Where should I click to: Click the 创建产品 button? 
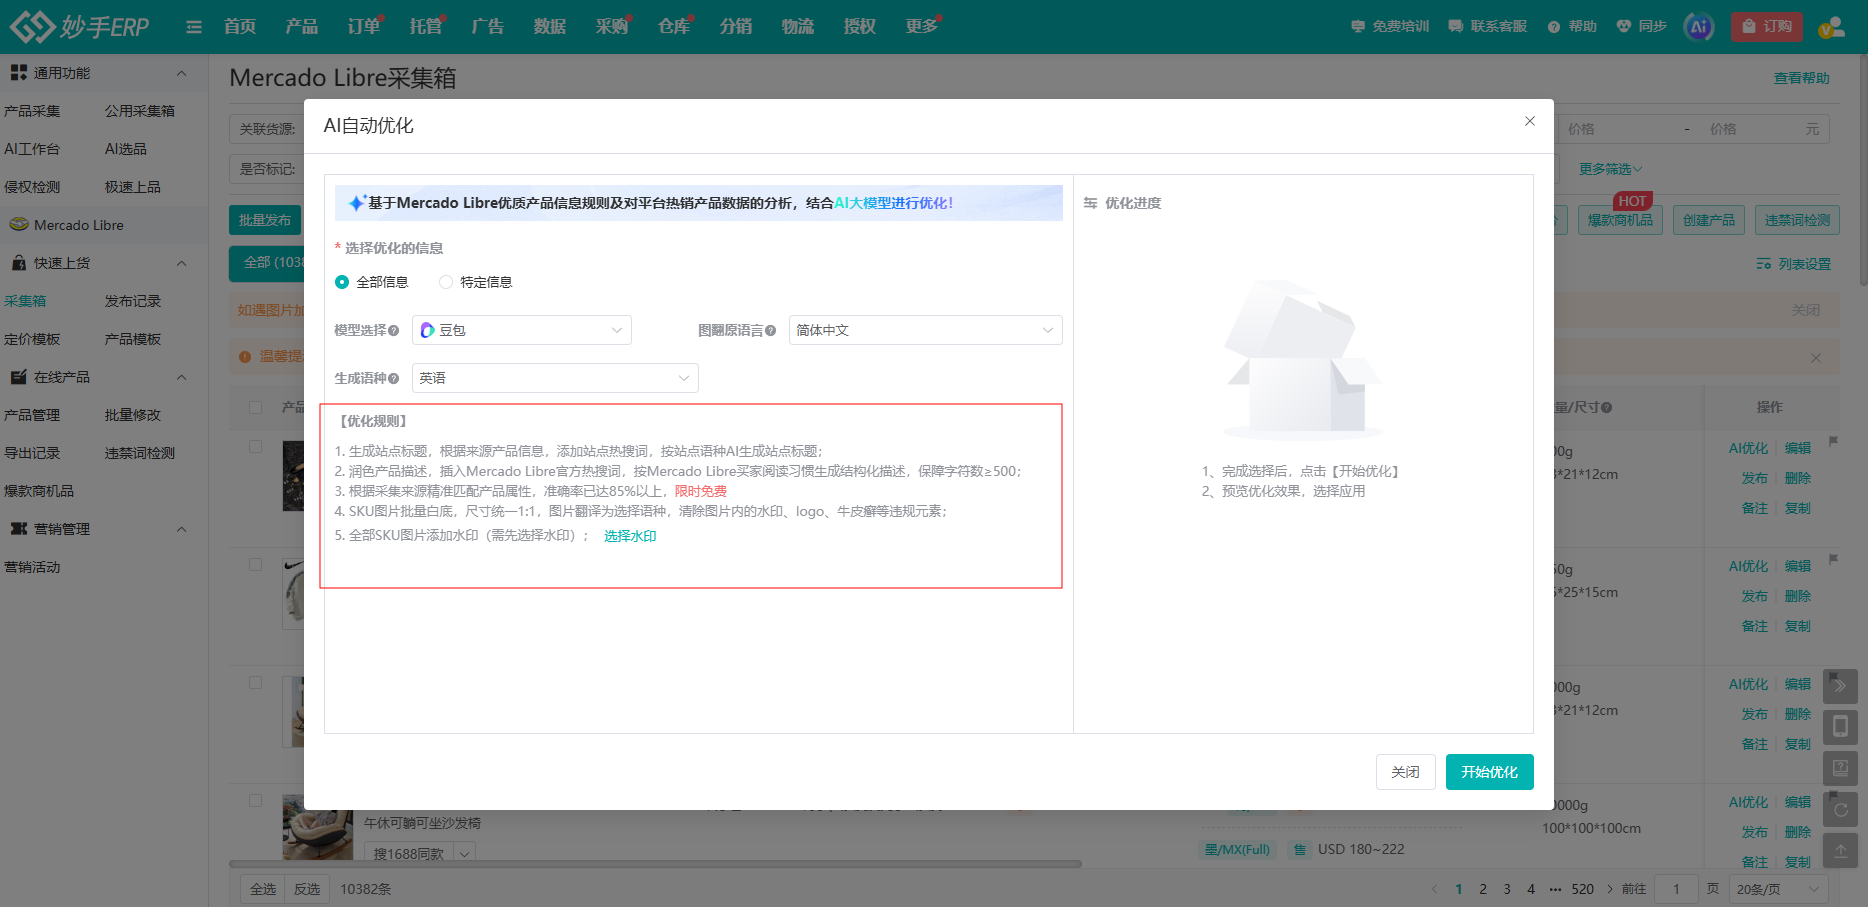[x=1709, y=221]
